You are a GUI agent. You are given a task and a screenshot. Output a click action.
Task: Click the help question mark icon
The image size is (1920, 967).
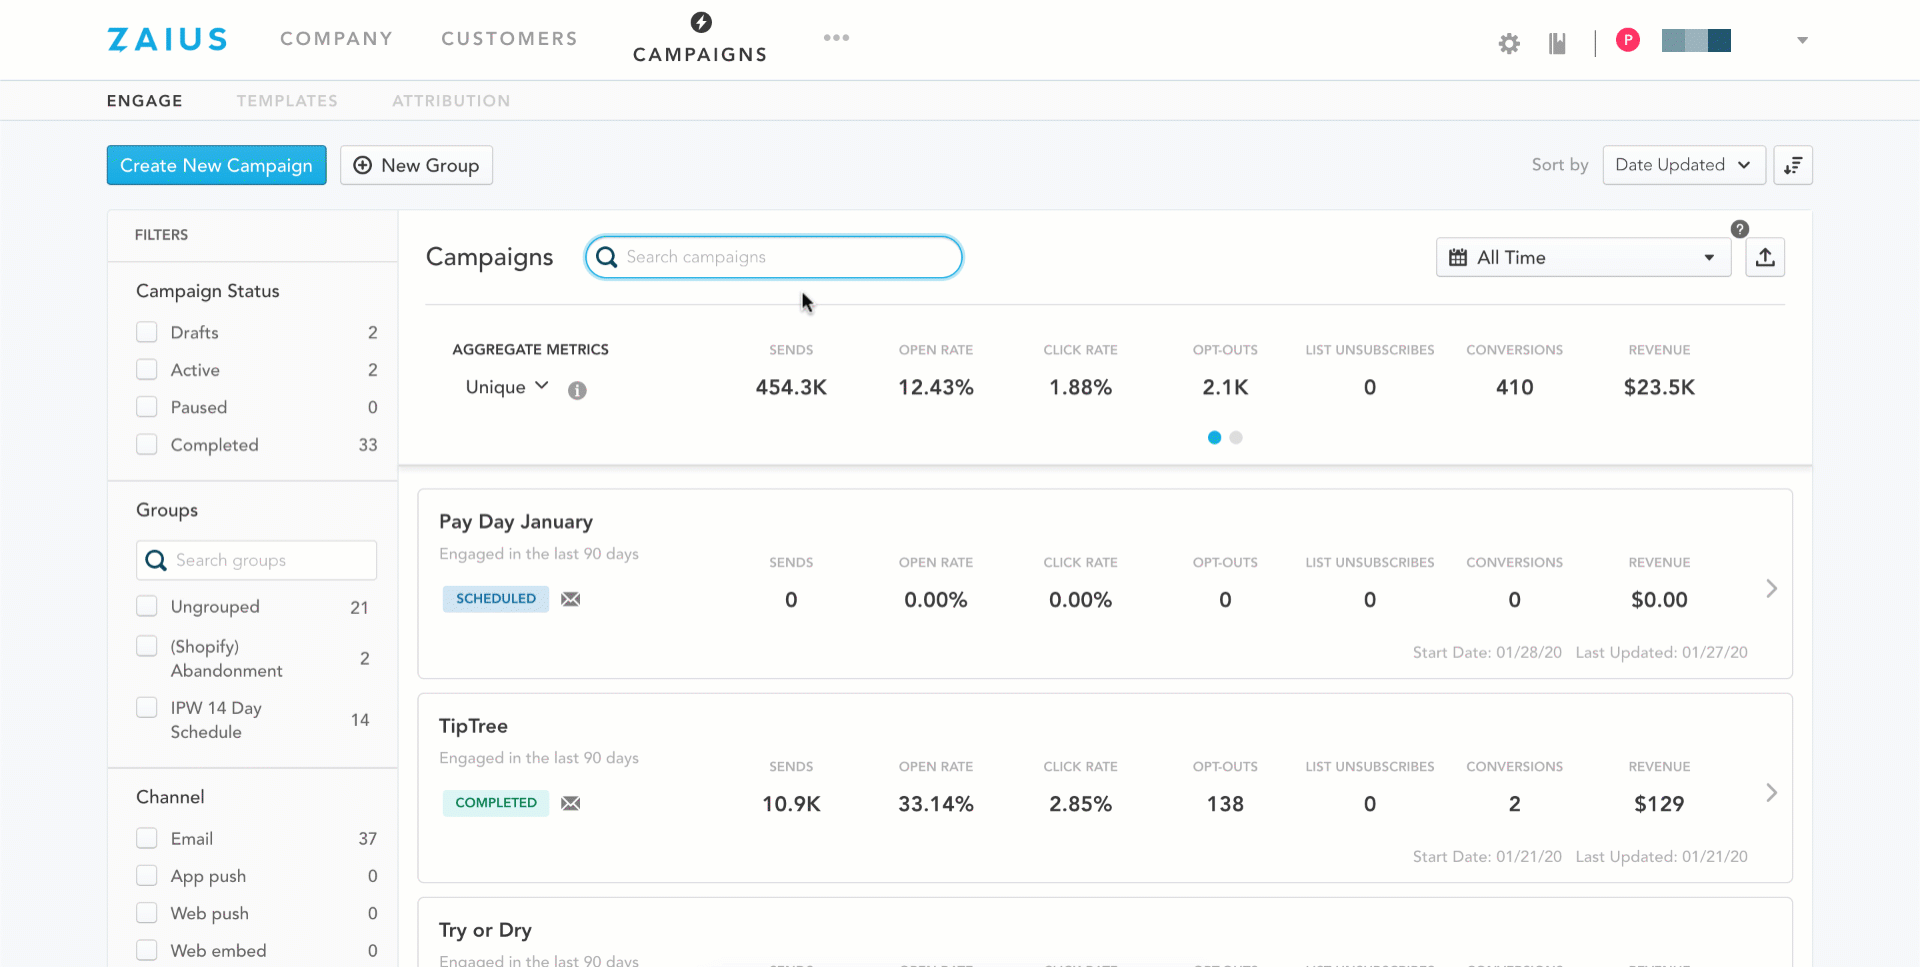[x=1740, y=229]
